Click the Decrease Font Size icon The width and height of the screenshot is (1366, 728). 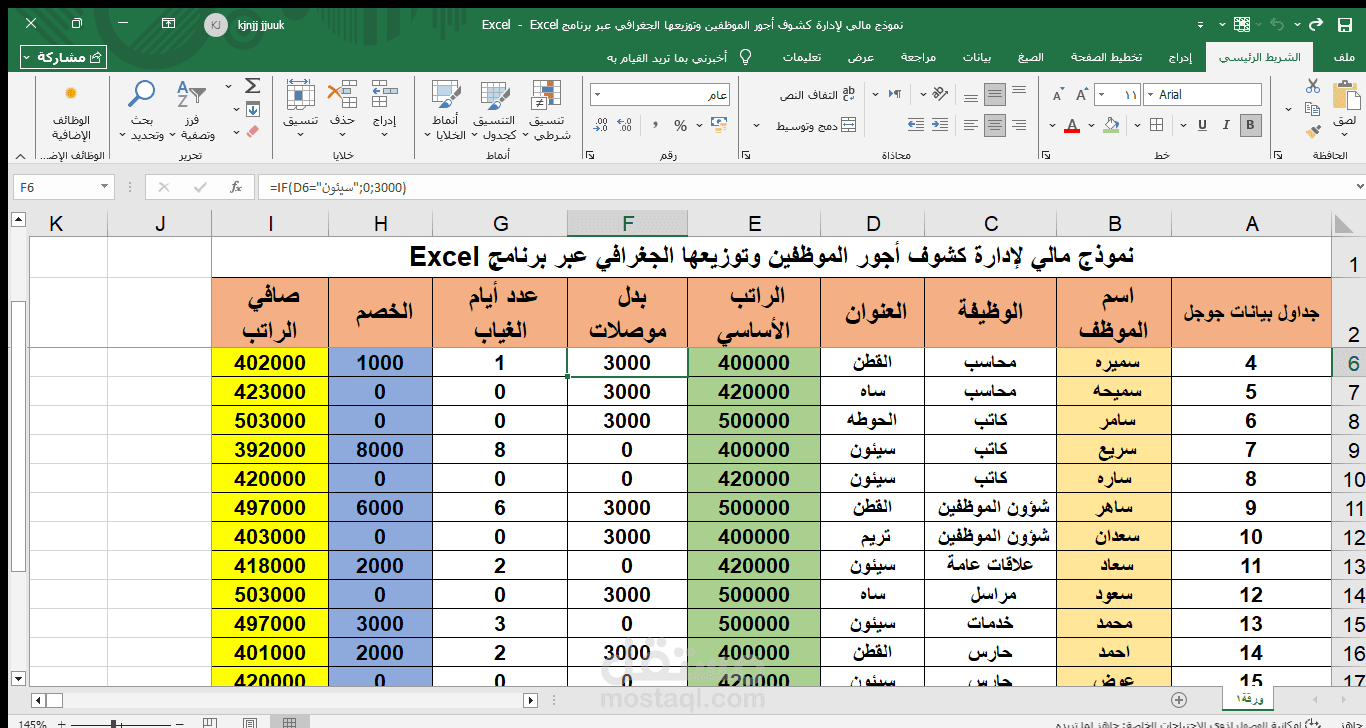[1058, 94]
